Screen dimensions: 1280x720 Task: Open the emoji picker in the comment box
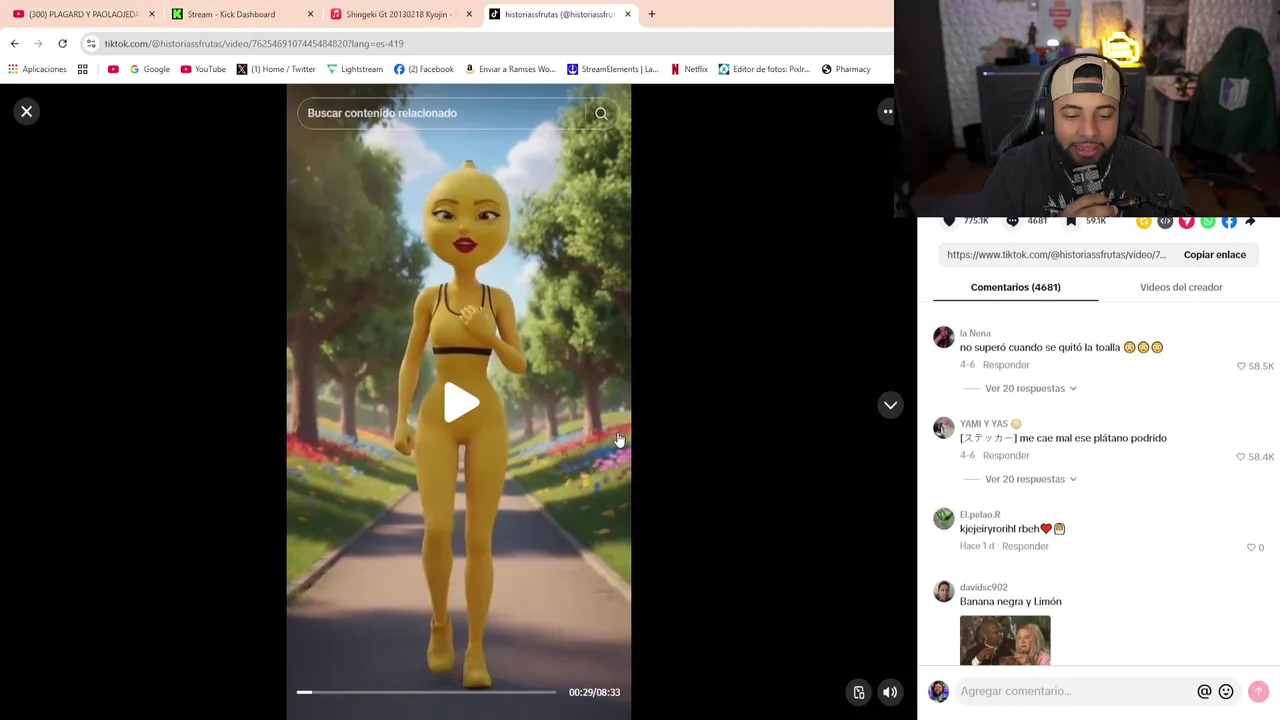pos(1226,692)
